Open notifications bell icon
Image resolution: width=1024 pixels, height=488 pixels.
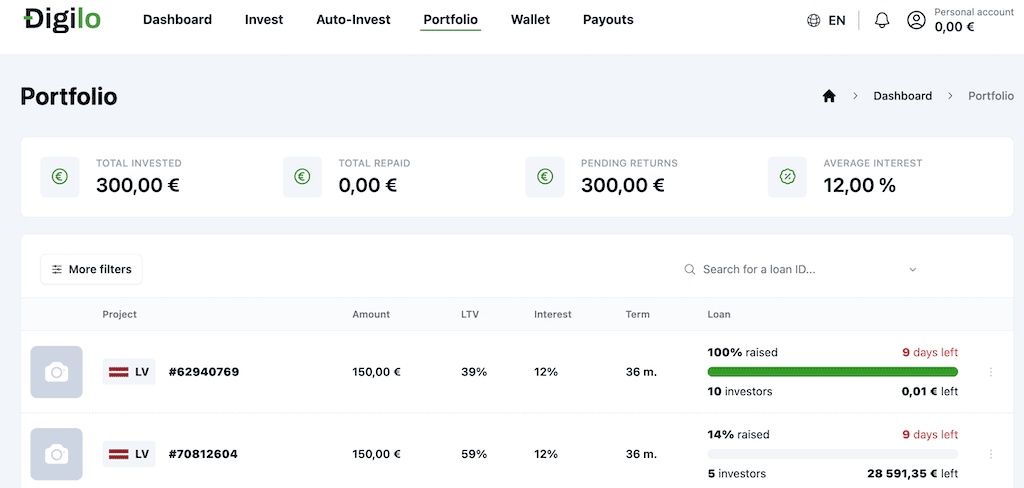tap(882, 20)
